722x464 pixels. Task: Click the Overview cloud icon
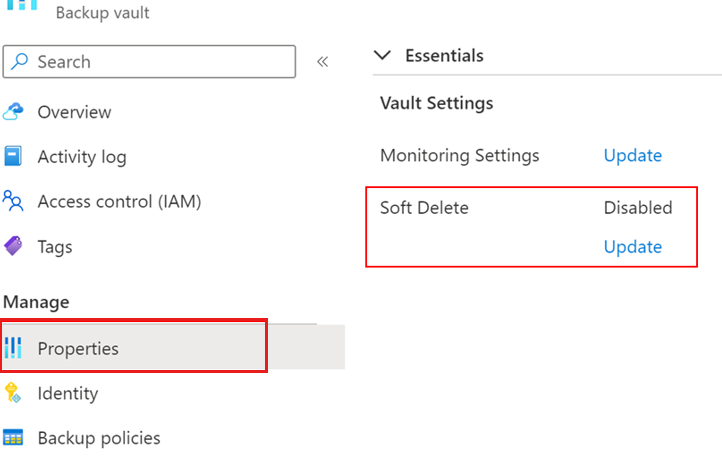tap(13, 112)
